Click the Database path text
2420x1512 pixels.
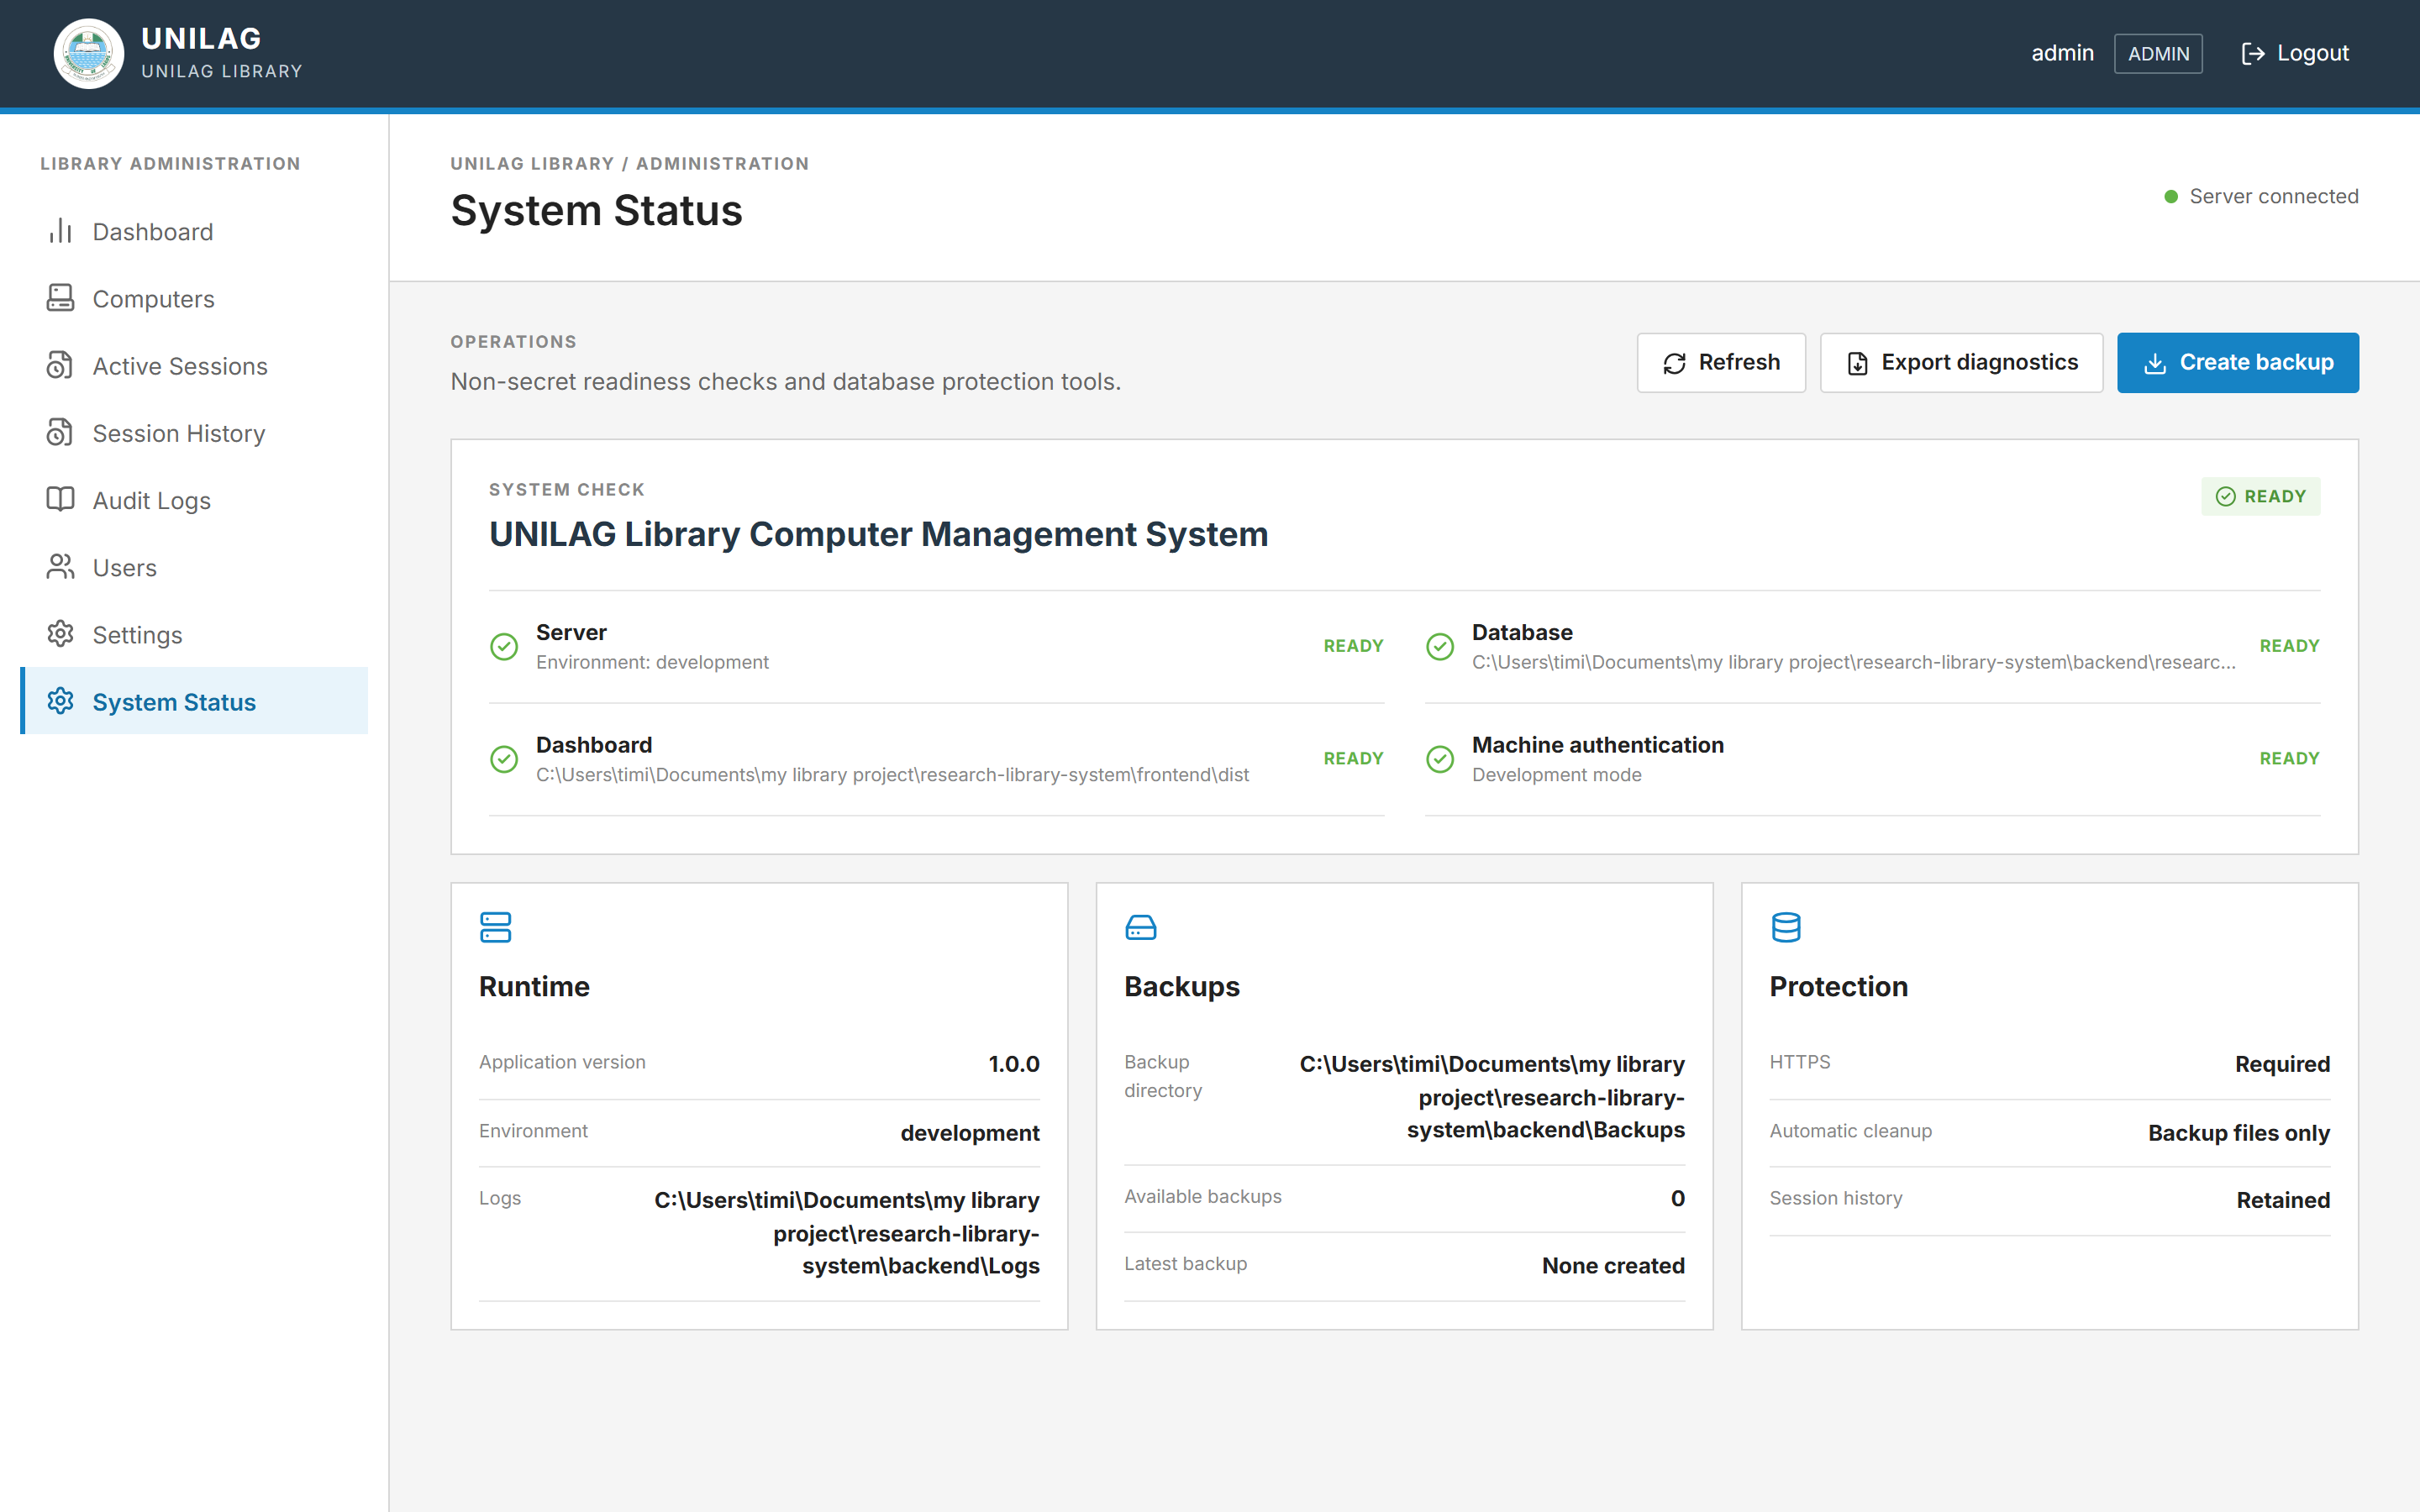pyautogui.click(x=1853, y=662)
